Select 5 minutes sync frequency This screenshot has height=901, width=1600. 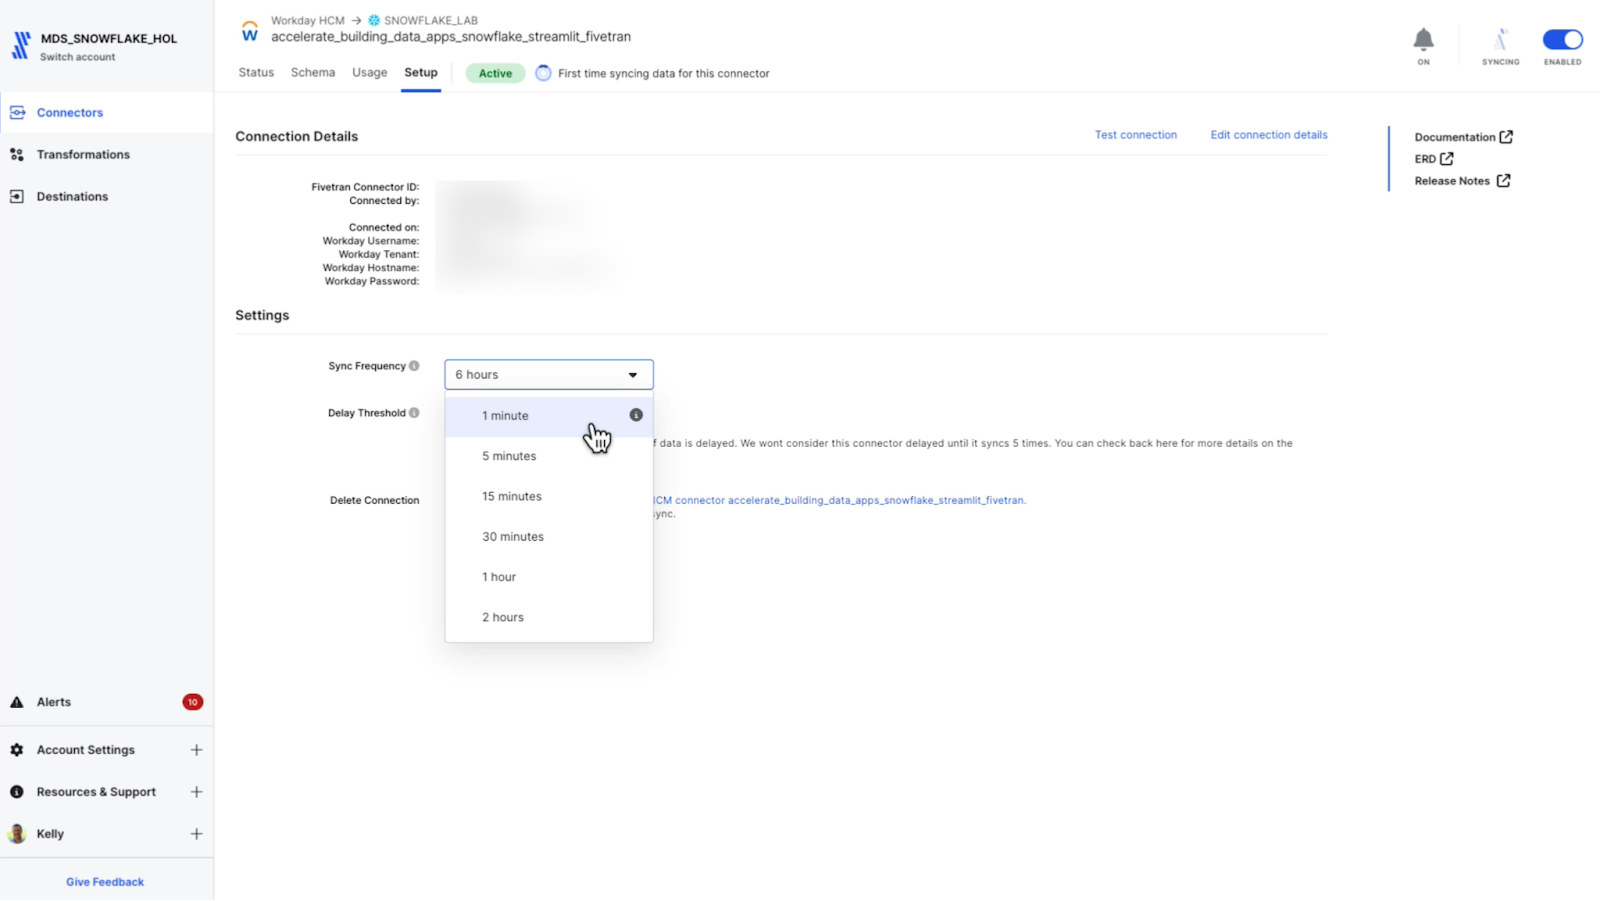549,456
